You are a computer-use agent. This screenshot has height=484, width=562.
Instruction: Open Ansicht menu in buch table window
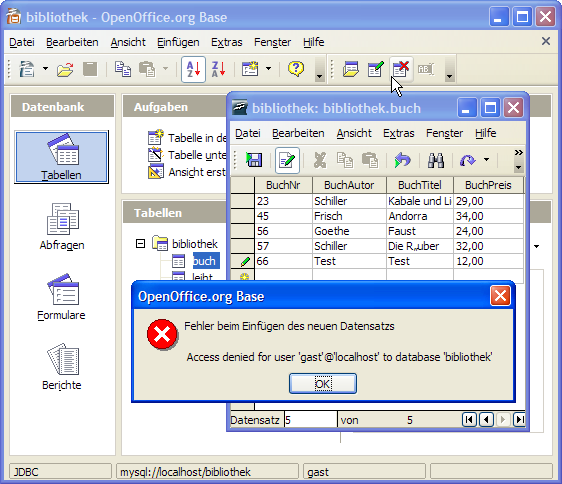[x=354, y=133]
